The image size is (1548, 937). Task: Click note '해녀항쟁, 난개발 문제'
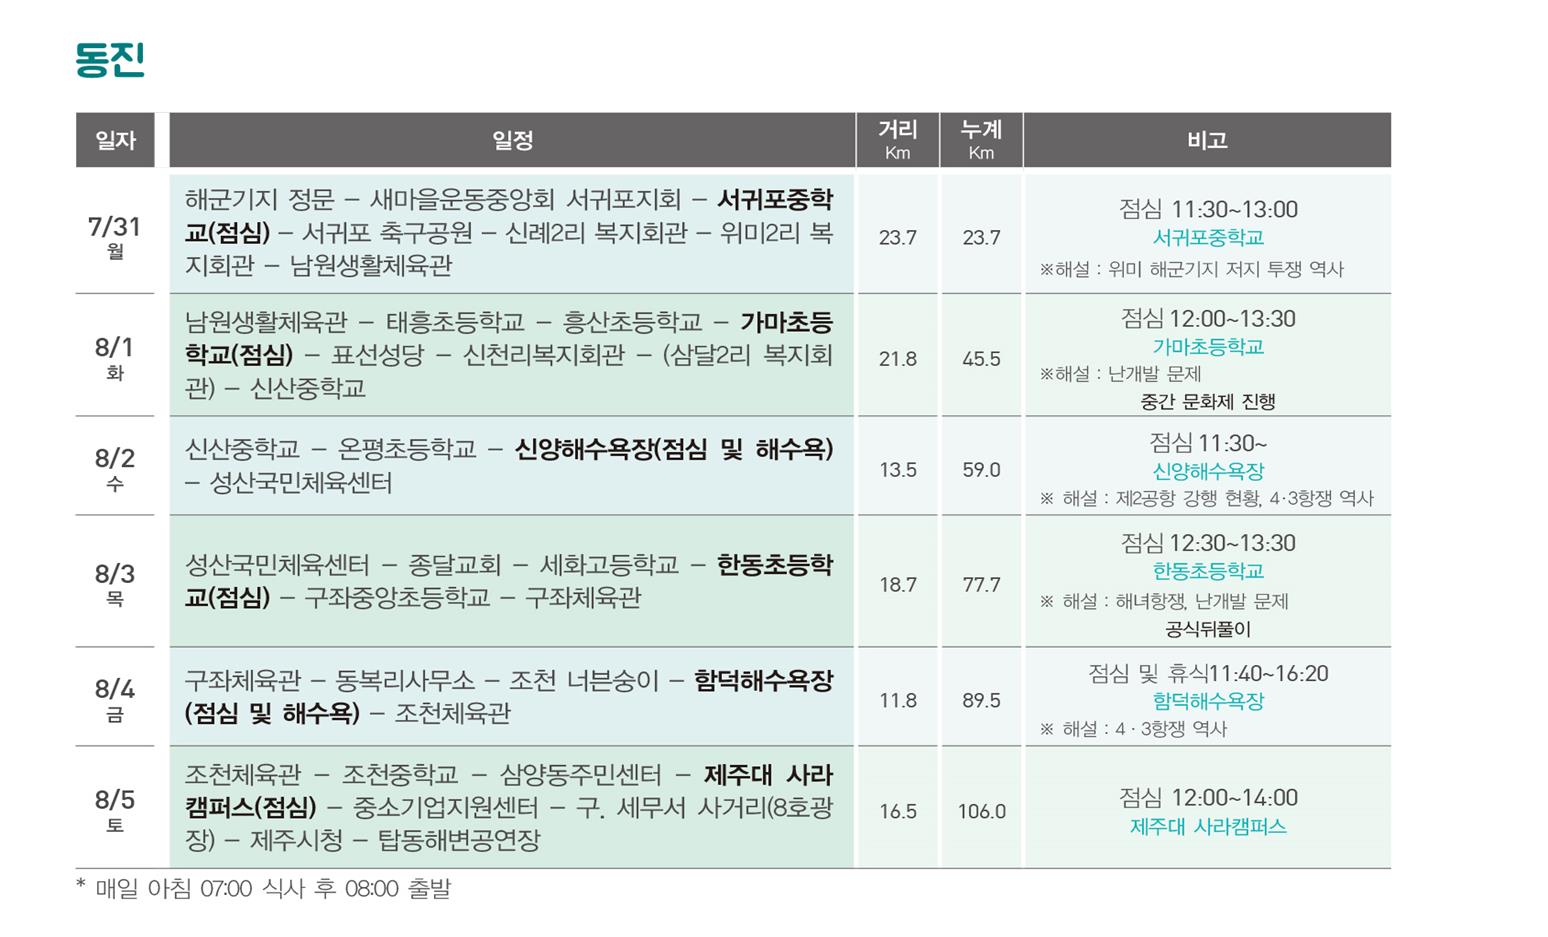1202,601
